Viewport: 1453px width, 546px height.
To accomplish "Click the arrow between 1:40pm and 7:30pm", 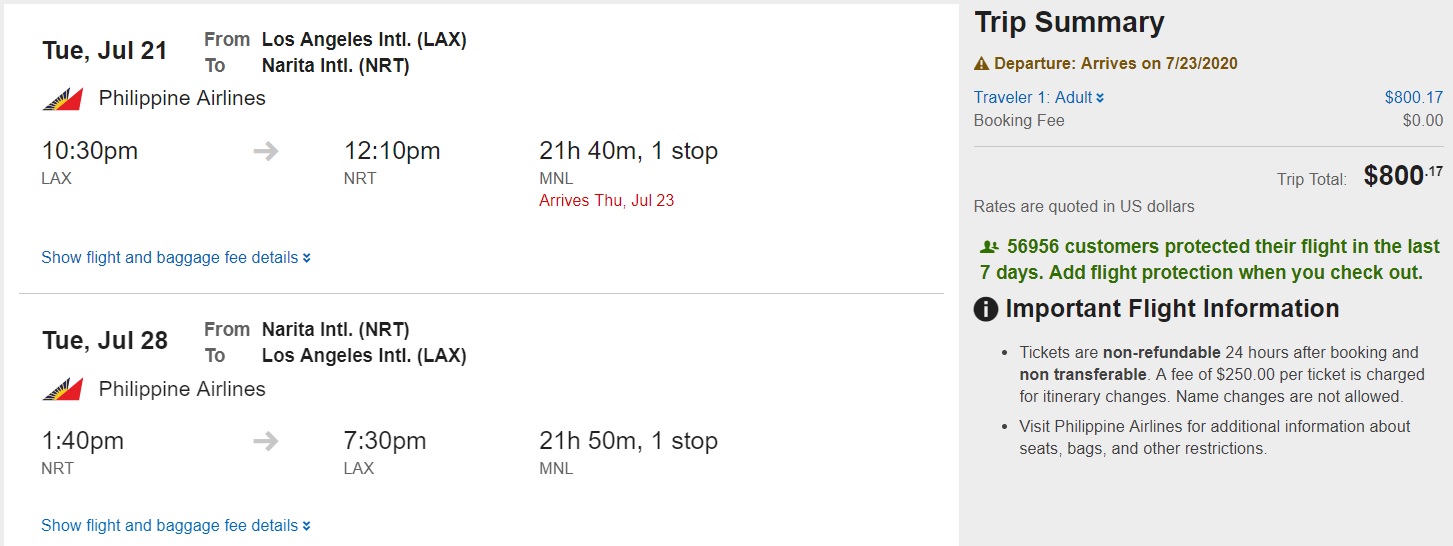I will click(x=265, y=441).
